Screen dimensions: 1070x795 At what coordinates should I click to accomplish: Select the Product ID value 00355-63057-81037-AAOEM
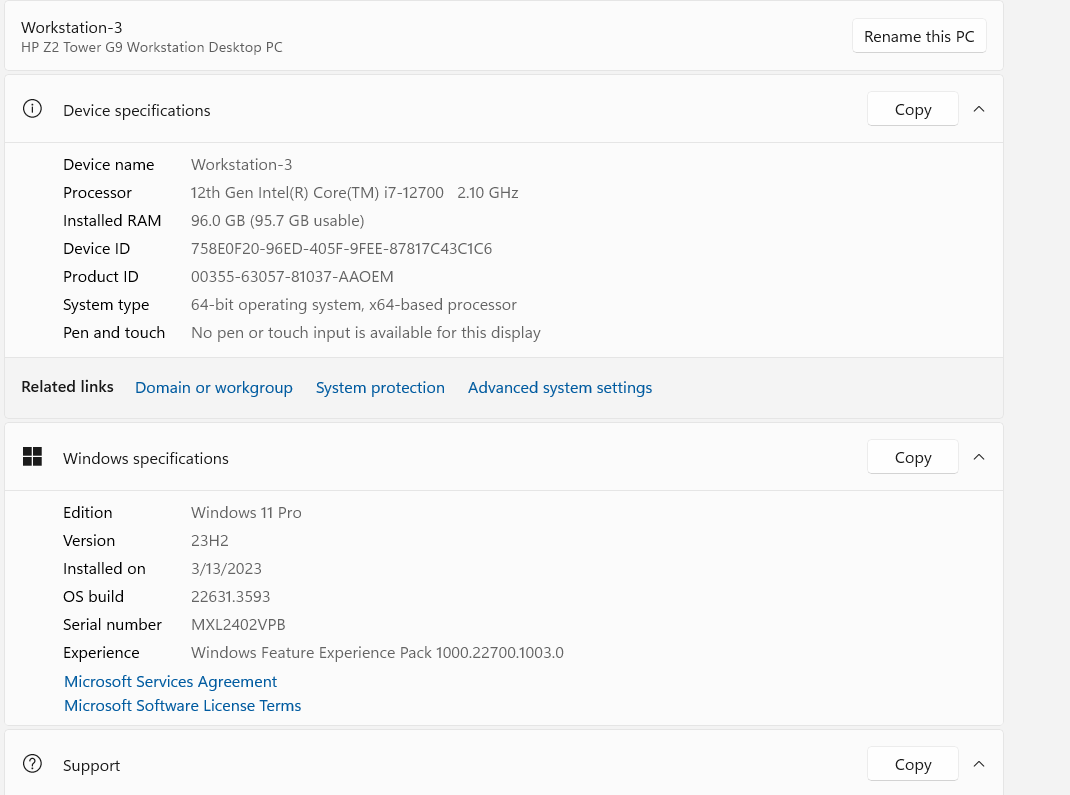coord(292,276)
